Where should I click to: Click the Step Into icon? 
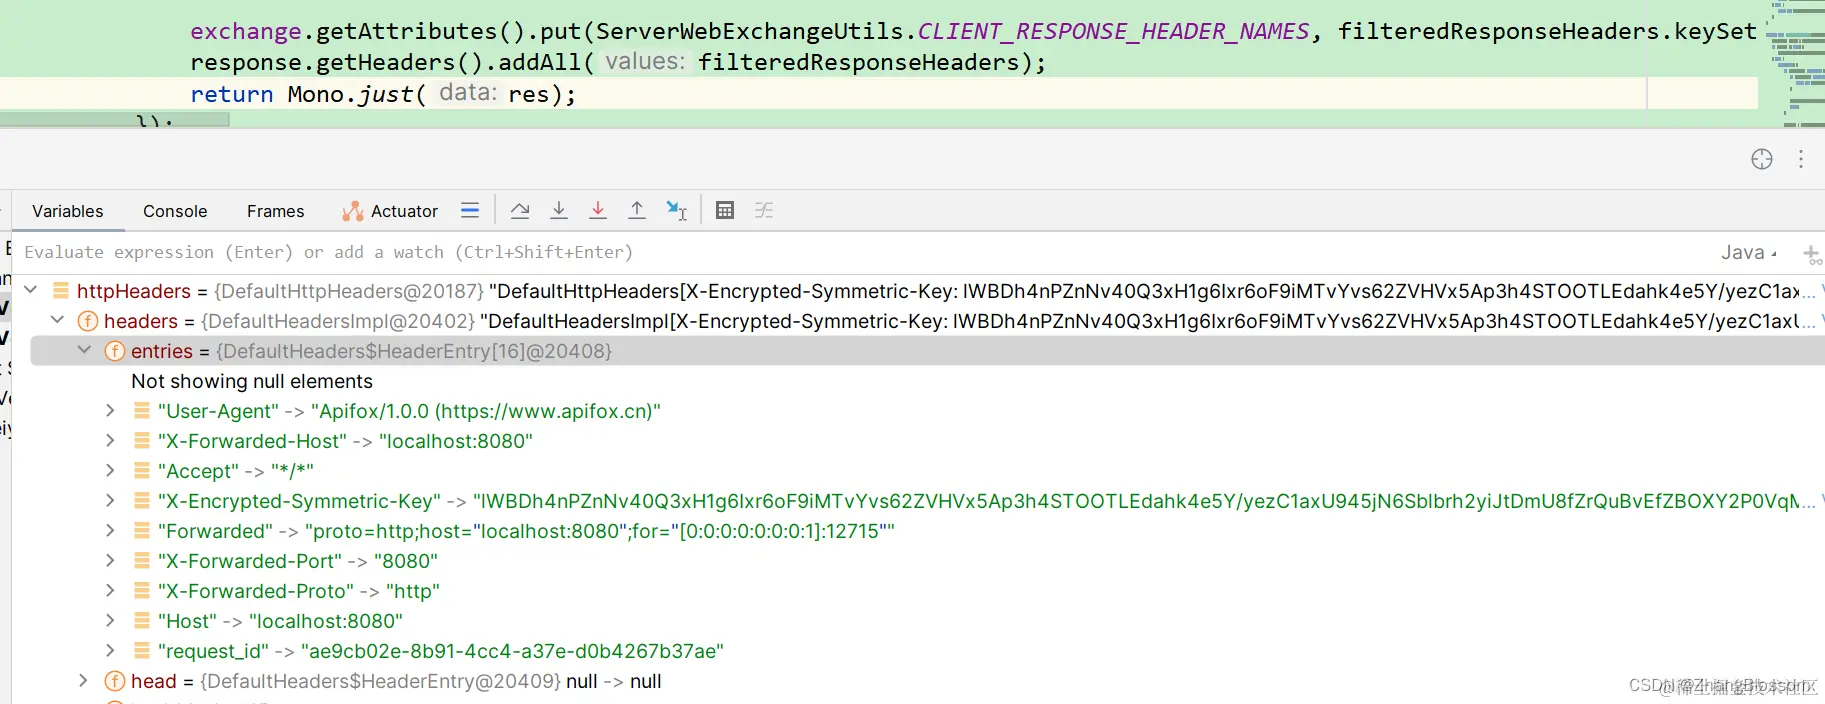tap(559, 210)
